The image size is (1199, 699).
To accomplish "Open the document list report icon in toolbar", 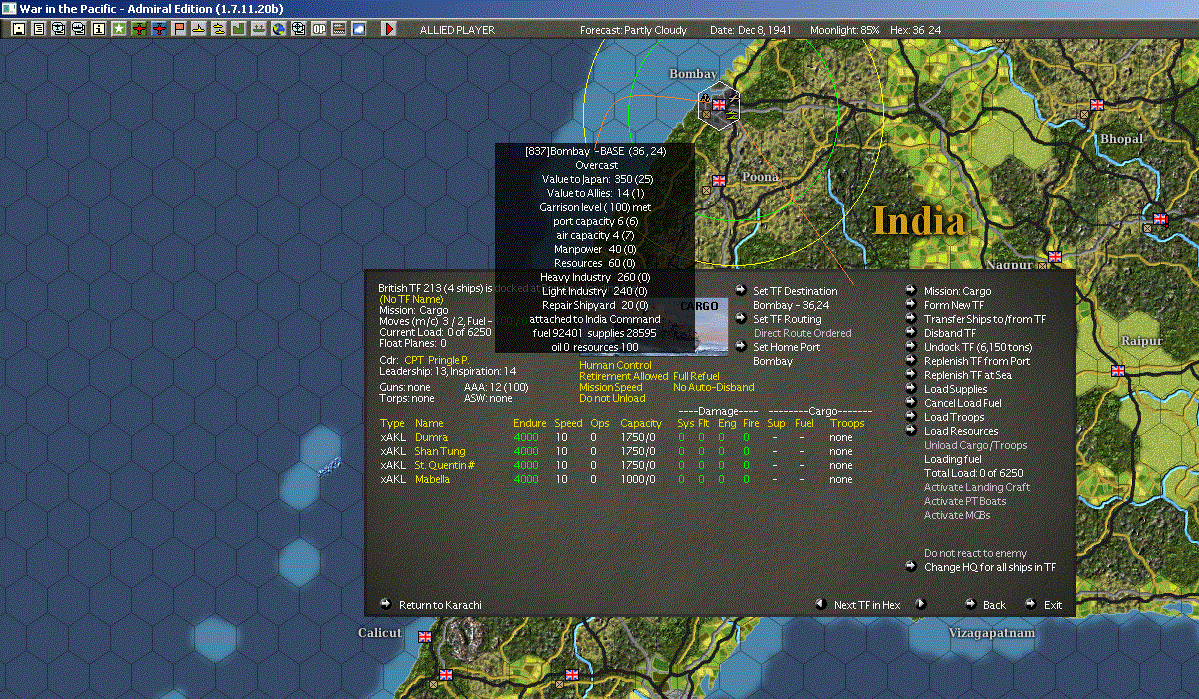I will [x=39, y=29].
